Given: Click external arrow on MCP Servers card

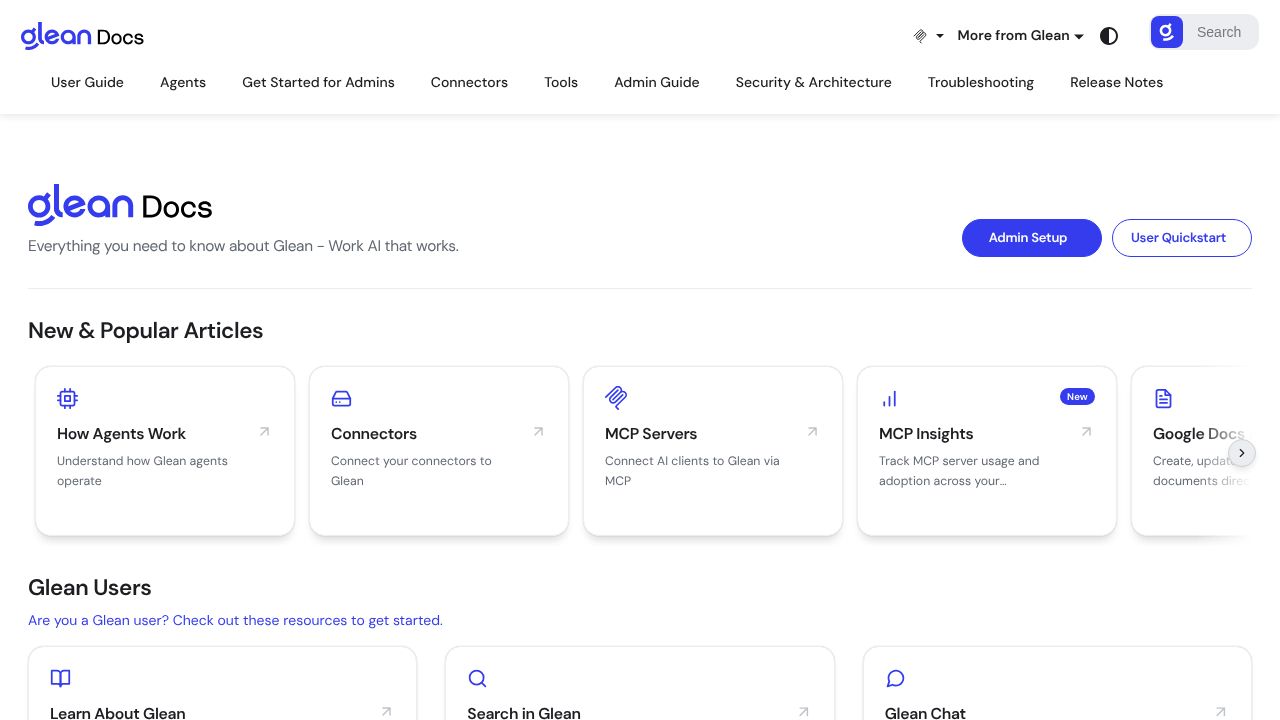Looking at the screenshot, I should [x=812, y=432].
